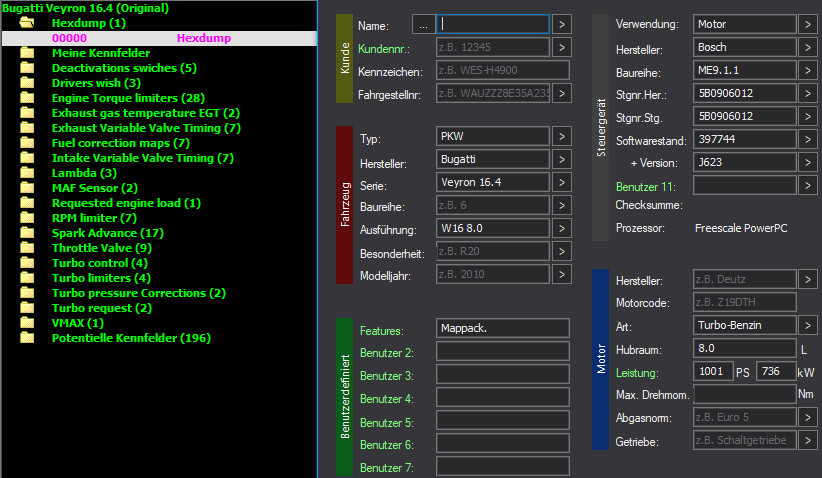The width and height of the screenshot is (822, 478).
Task: Focus the Benutzer 5 input field
Action: (x=503, y=420)
